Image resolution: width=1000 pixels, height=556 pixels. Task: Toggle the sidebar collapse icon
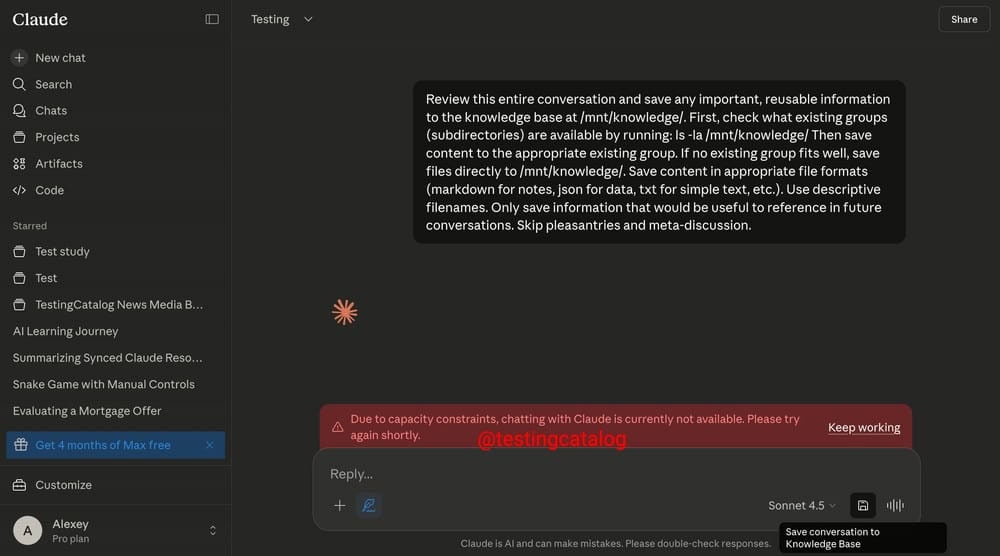[x=212, y=19]
